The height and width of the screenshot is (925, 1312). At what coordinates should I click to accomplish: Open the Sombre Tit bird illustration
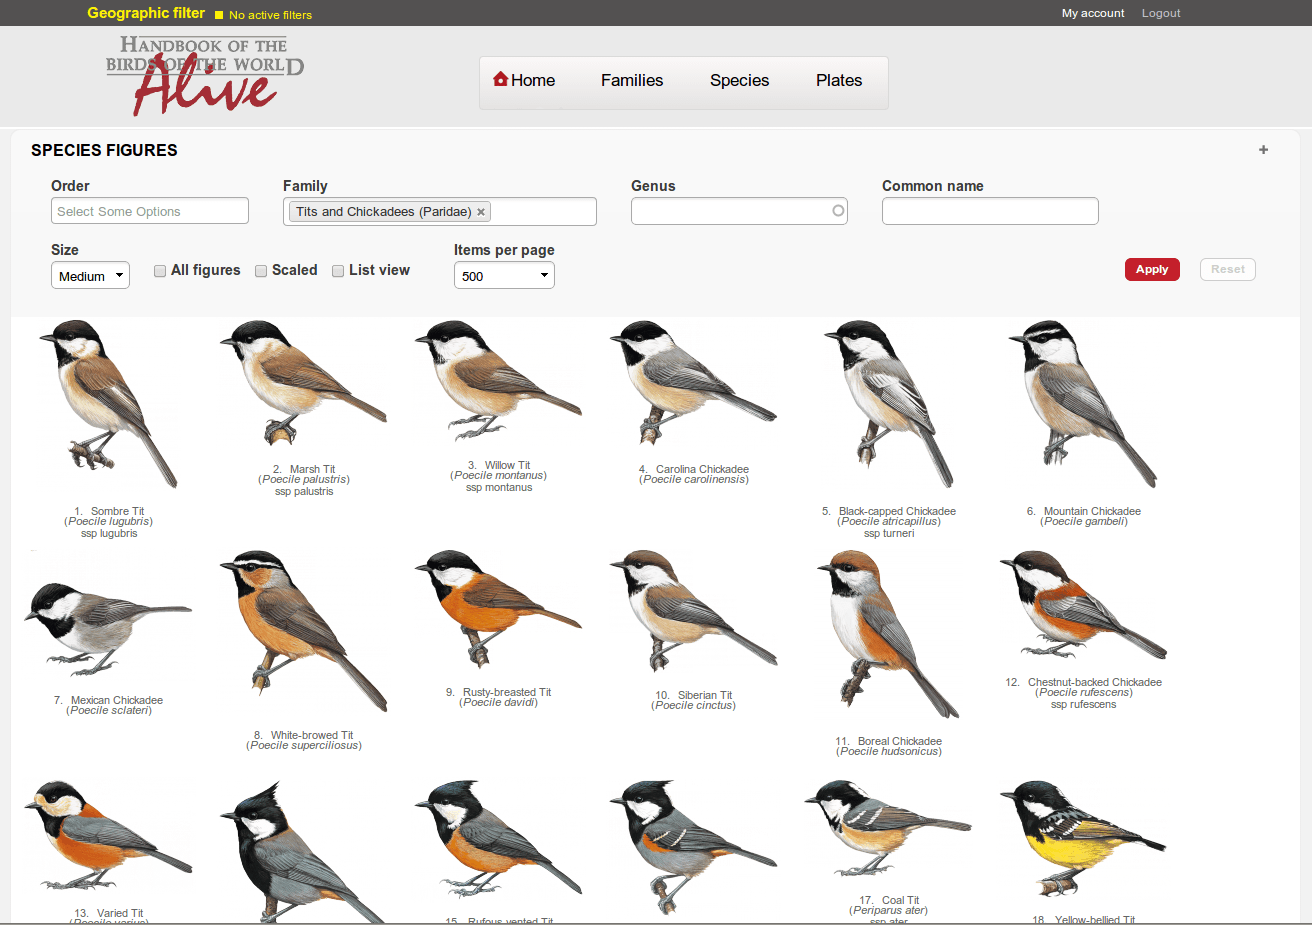coord(108,405)
